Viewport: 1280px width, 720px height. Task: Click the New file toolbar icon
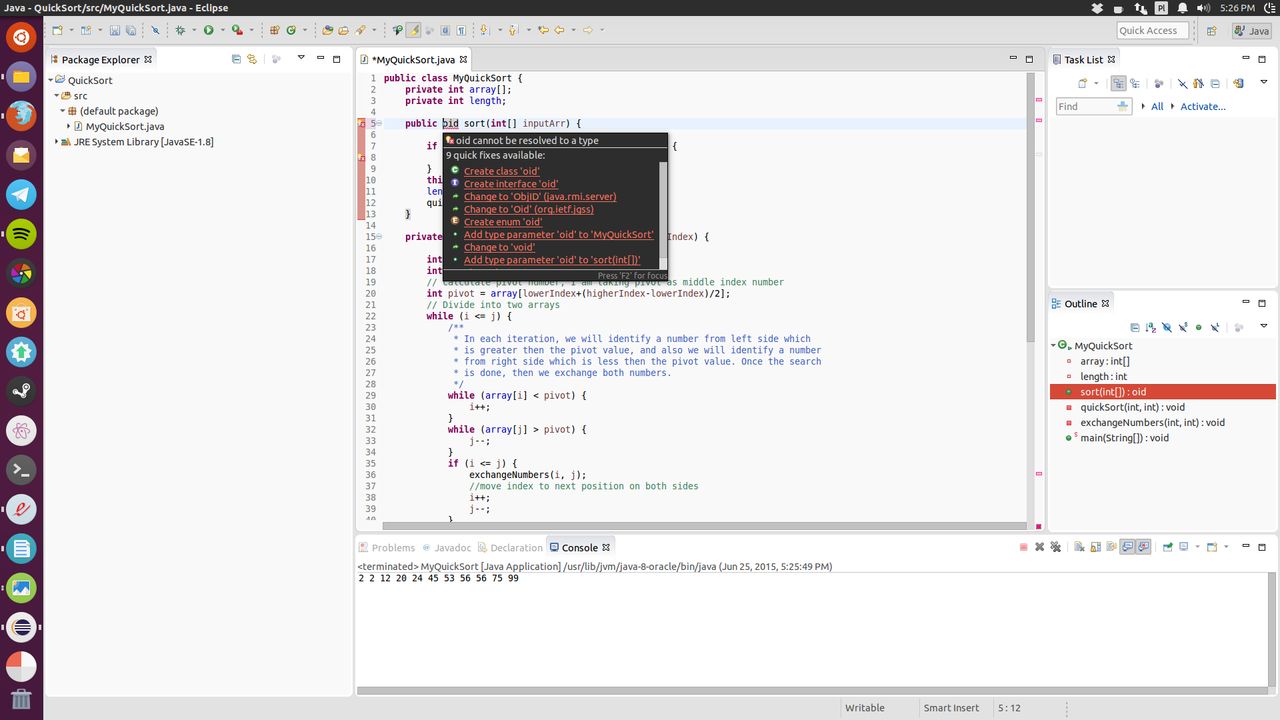(x=57, y=30)
